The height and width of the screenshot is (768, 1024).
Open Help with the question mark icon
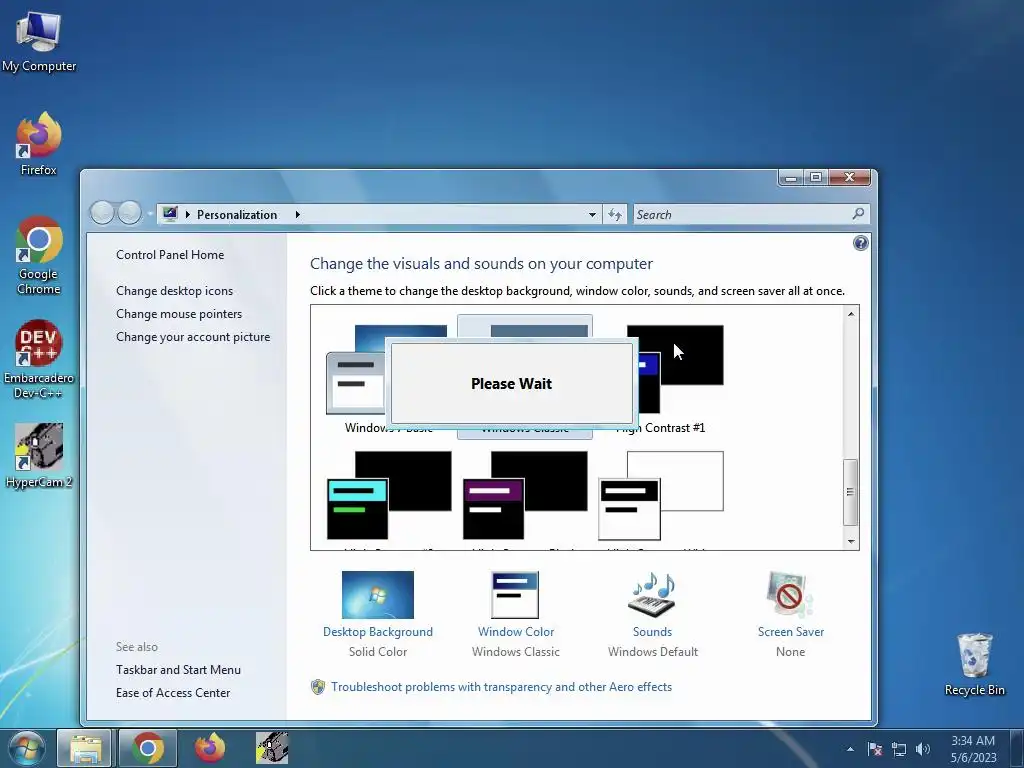tap(861, 244)
